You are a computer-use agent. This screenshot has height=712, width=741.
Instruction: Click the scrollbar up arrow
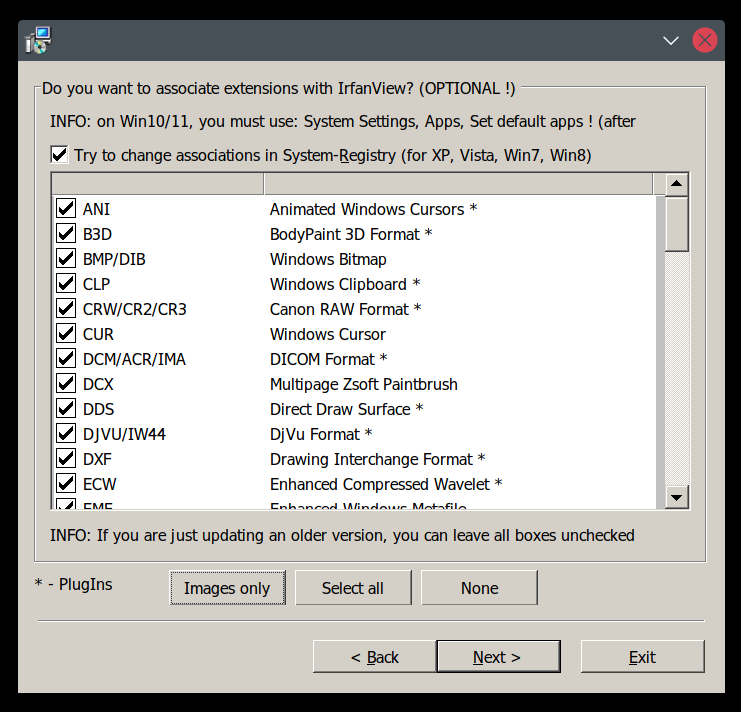point(677,184)
